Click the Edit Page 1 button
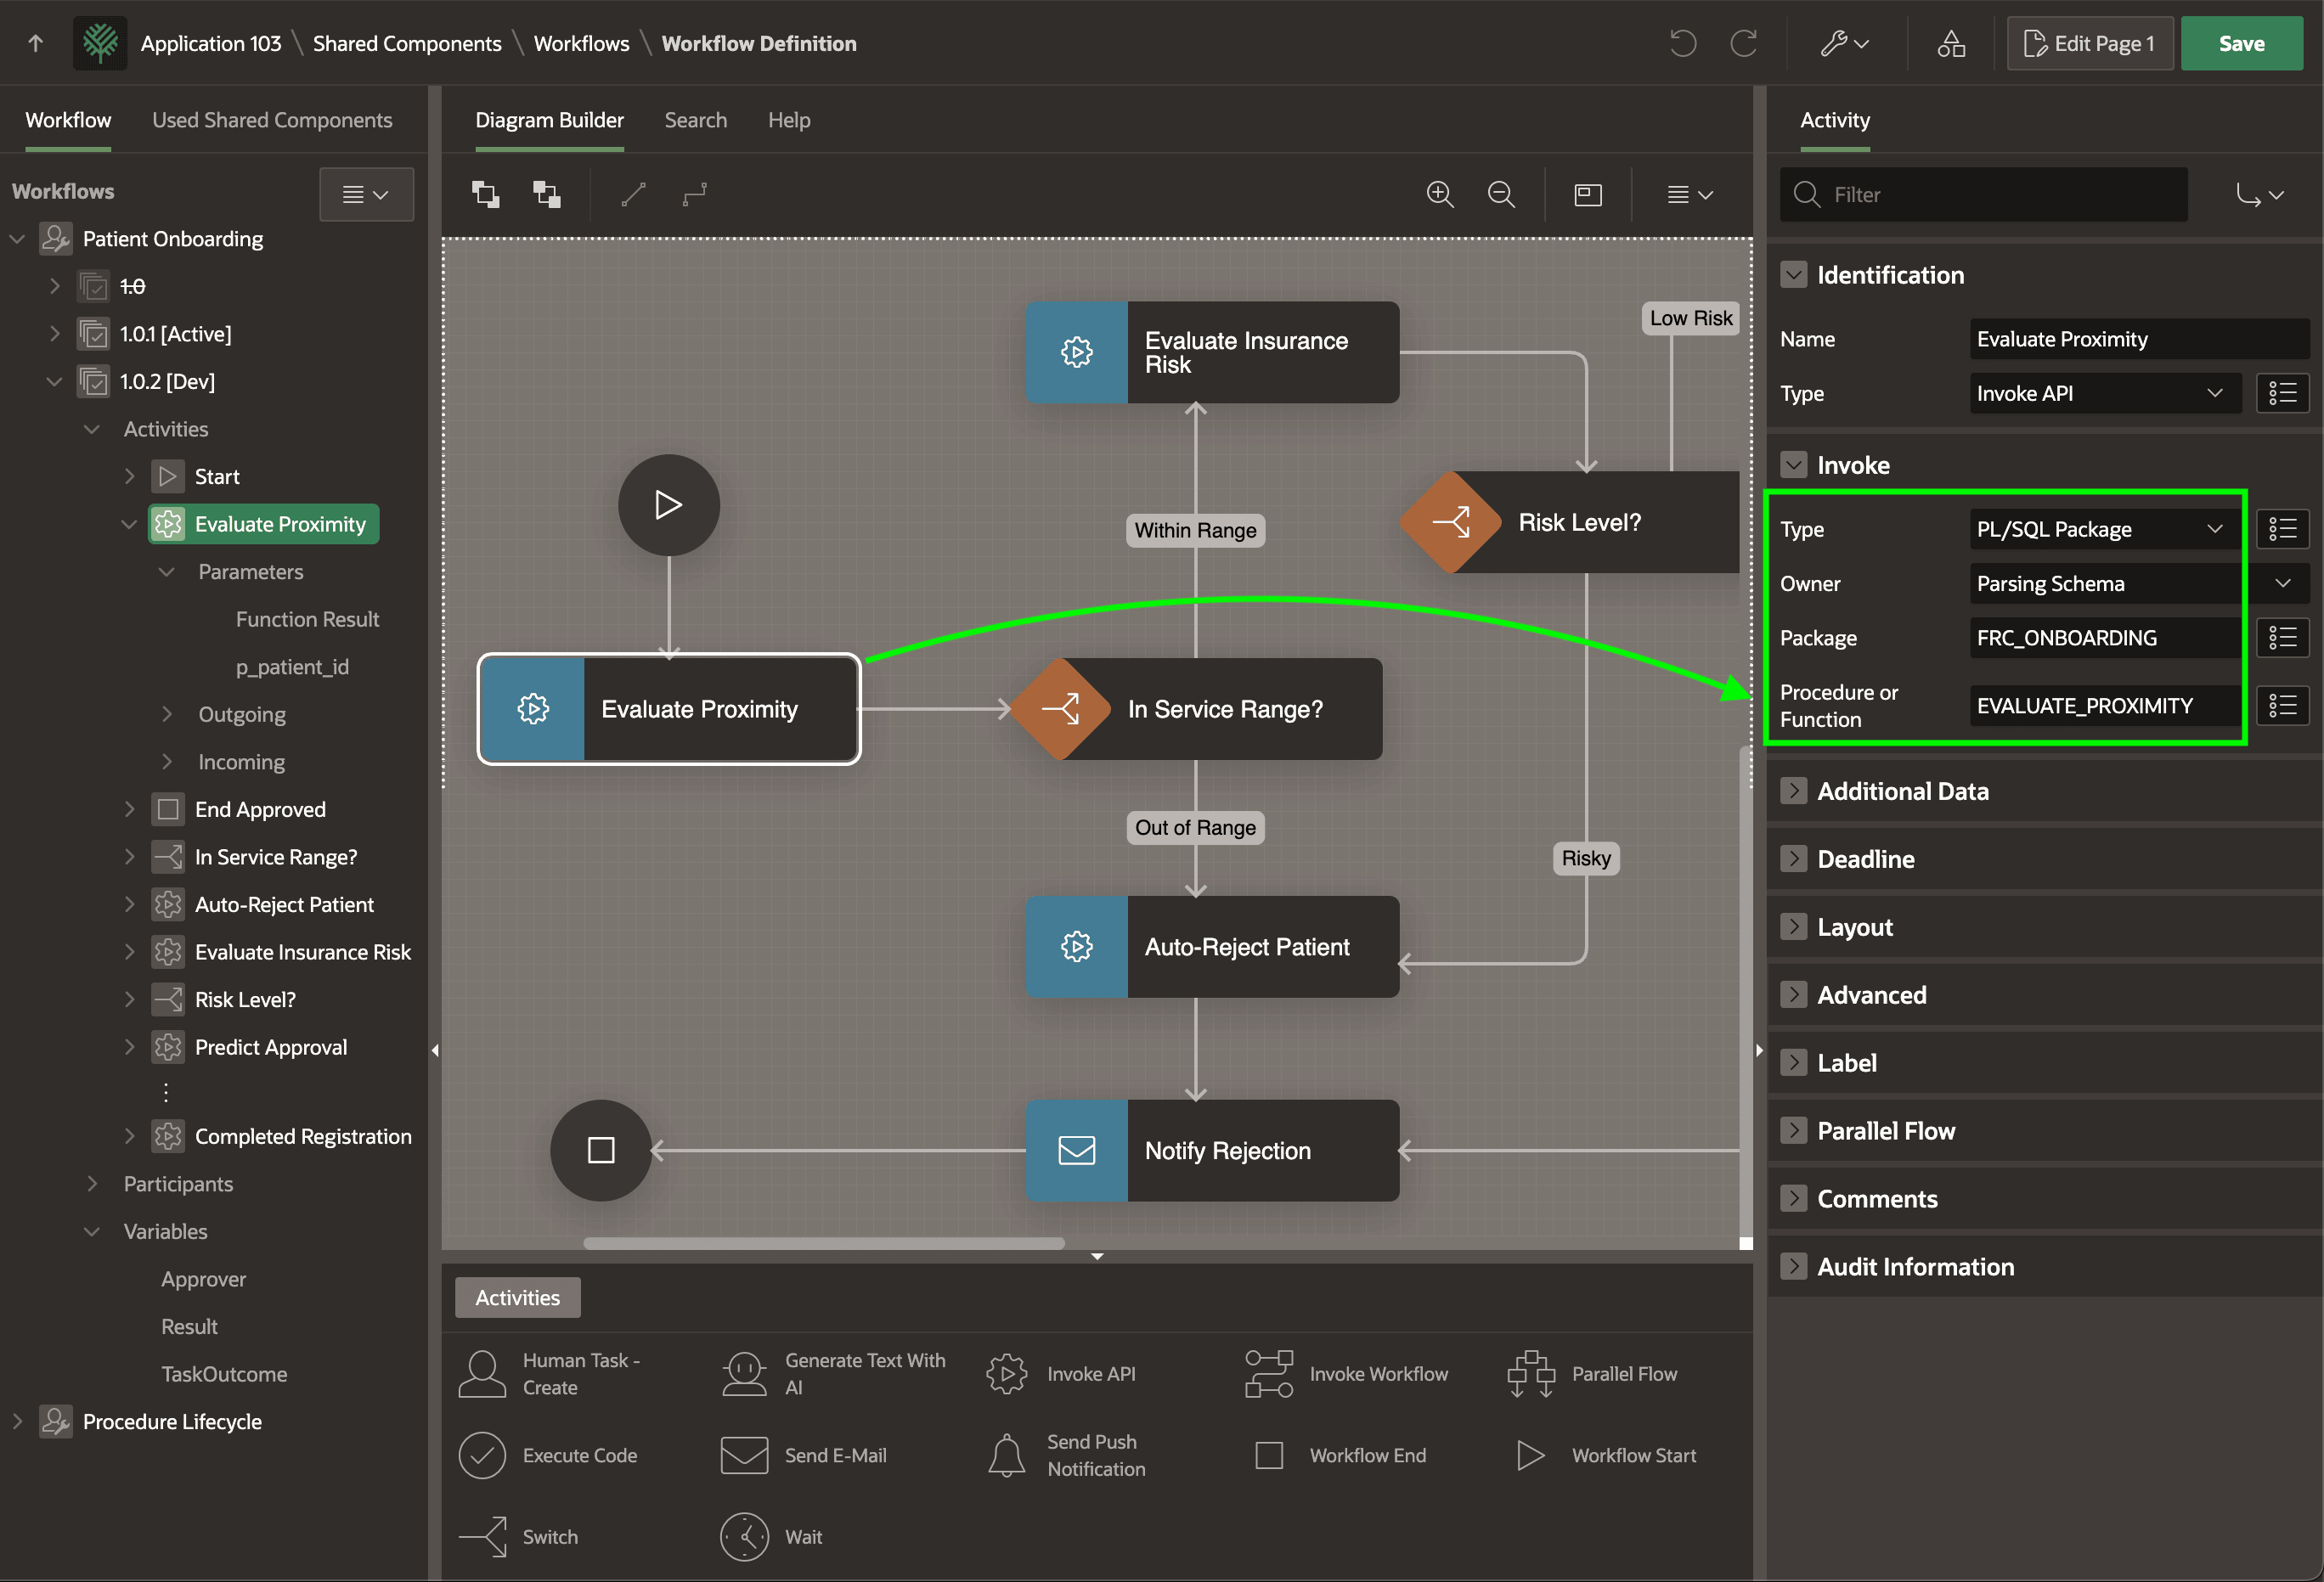2324x1582 pixels. coord(2089,43)
